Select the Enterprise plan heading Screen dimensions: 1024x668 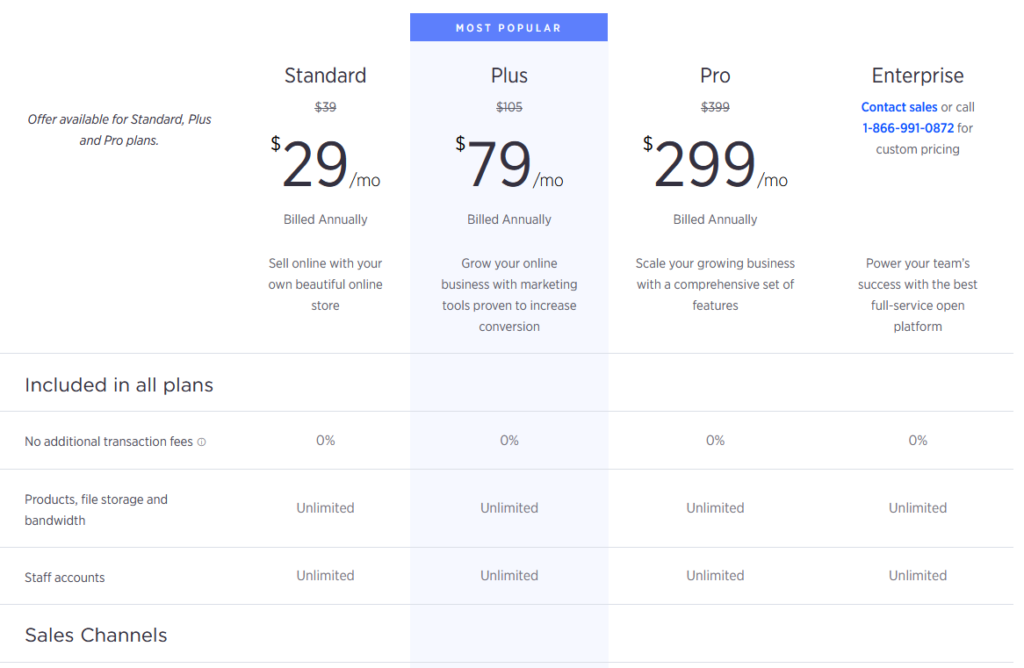[x=918, y=75]
